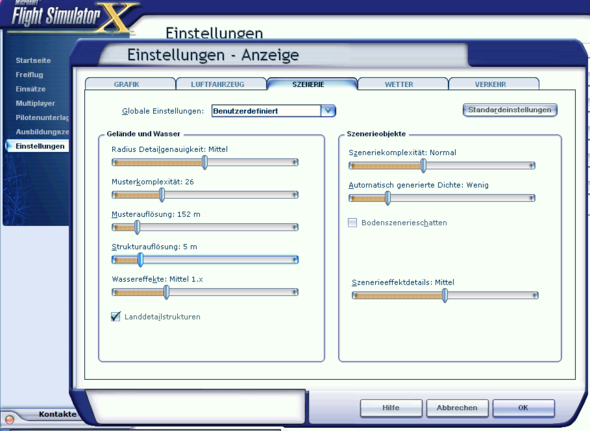Viewport: 590px width, 431px height.
Task: Click the Abbrechen button
Action: point(457,408)
